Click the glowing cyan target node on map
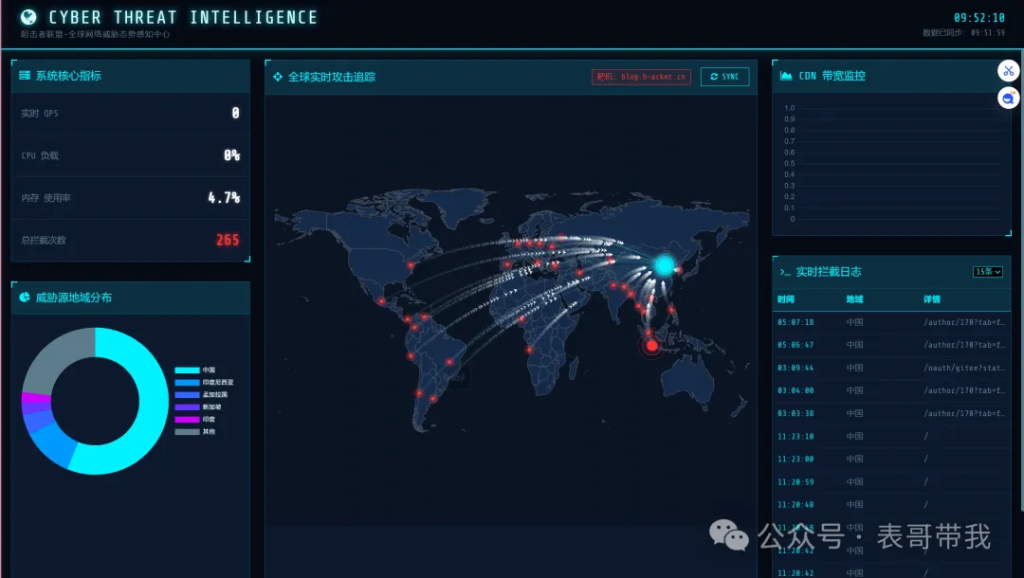The width and height of the screenshot is (1024, 578). (665, 265)
